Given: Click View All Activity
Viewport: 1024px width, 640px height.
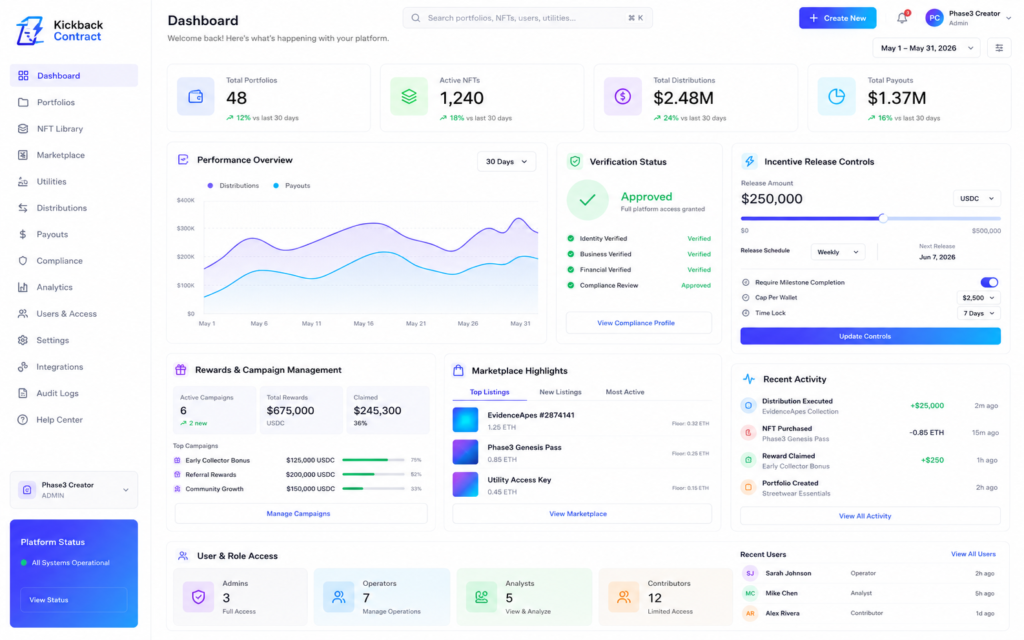Looking at the screenshot, I should point(870,516).
